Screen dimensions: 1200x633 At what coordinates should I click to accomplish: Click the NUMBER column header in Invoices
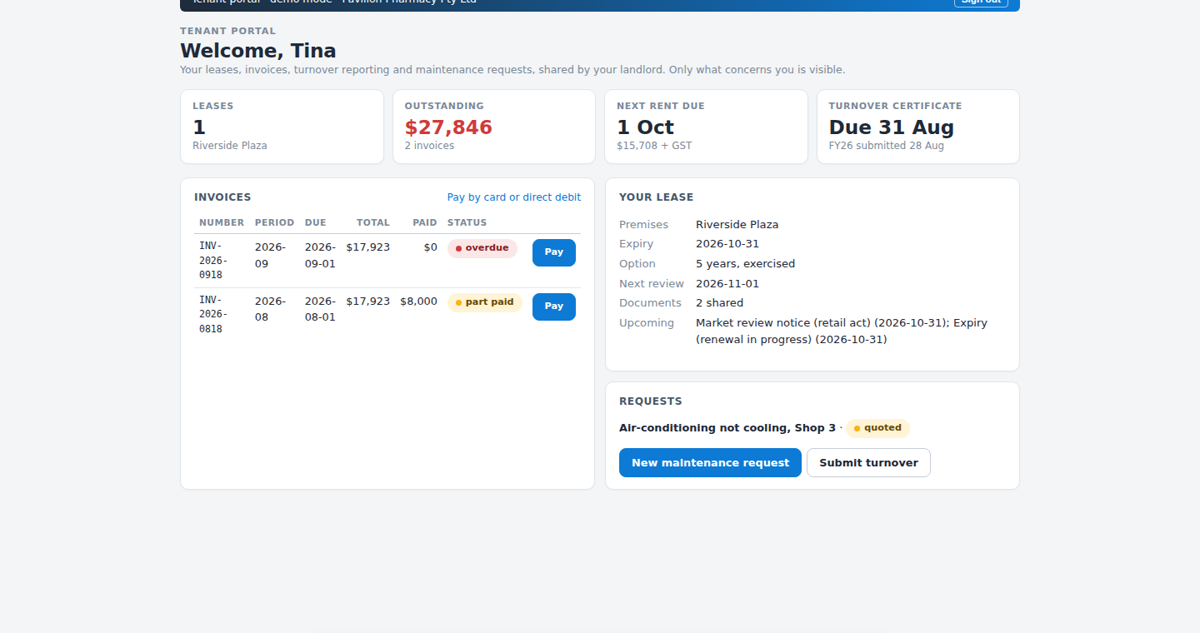point(221,223)
